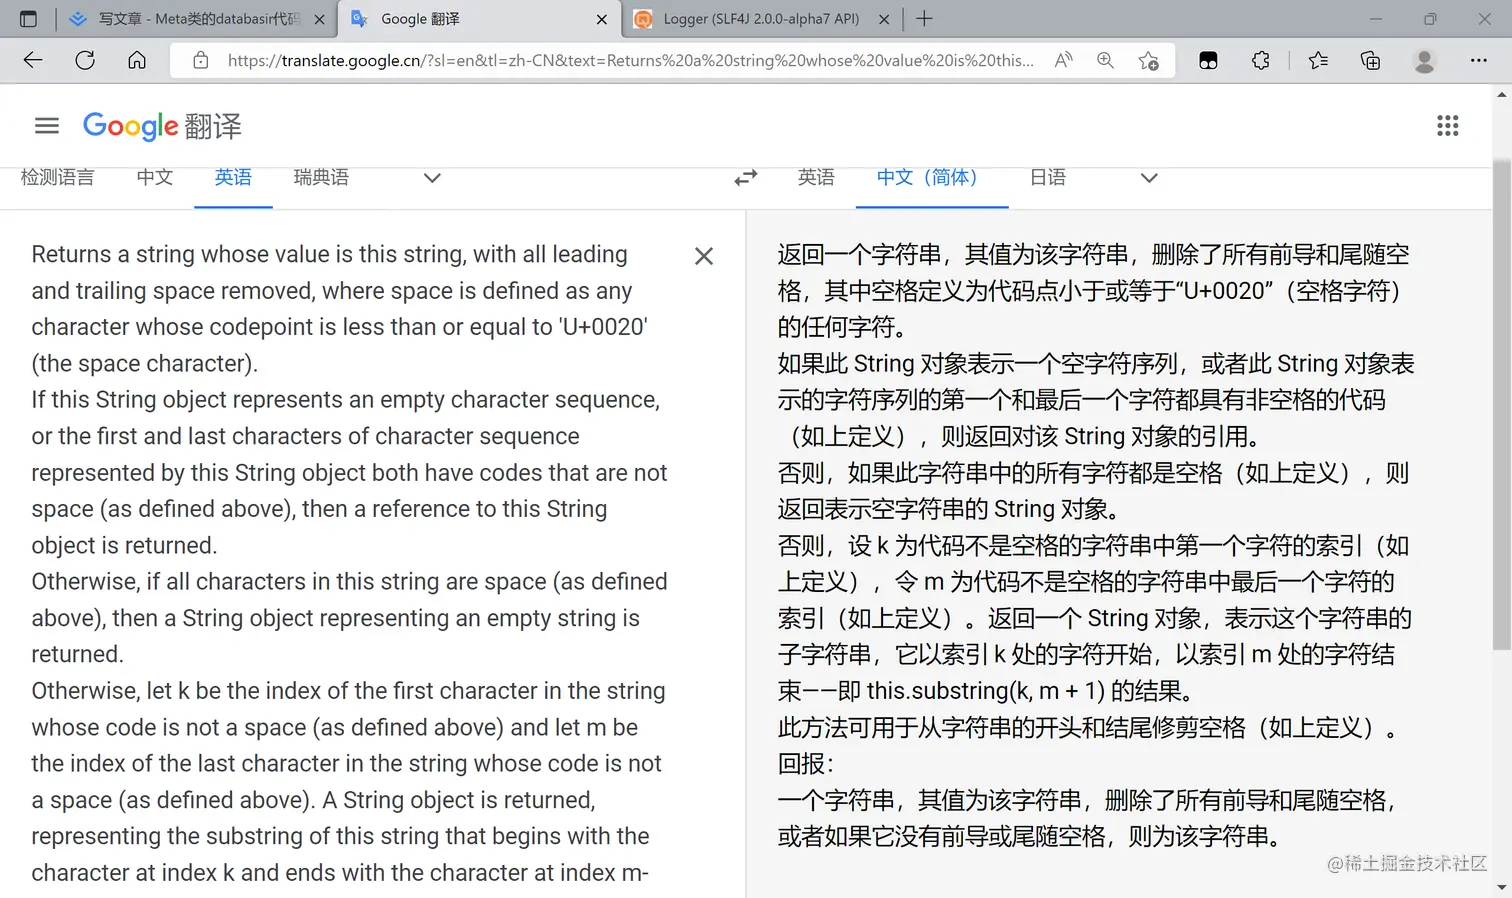This screenshot has height=898, width=1512.
Task: Click source line 'object is returned.'
Action: (x=124, y=546)
